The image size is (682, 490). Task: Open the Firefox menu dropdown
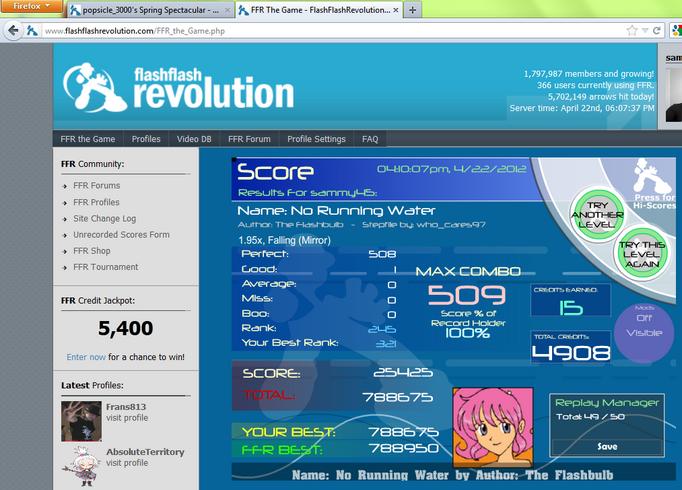point(31,6)
